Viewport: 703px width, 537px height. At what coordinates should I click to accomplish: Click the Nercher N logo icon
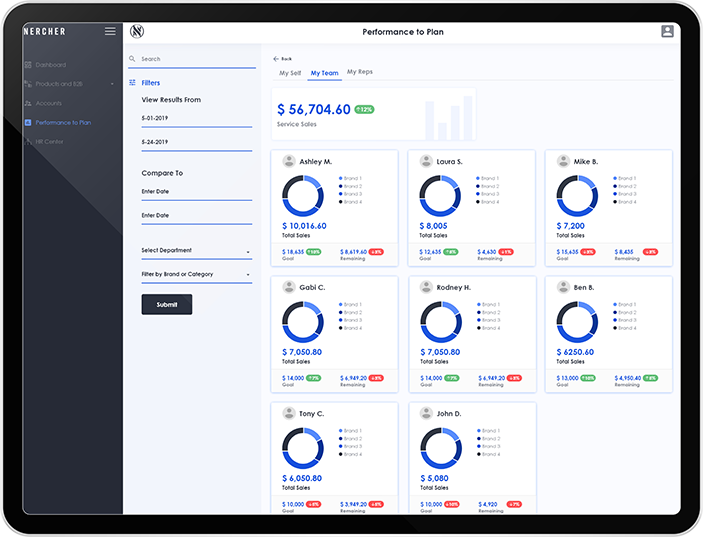137,32
